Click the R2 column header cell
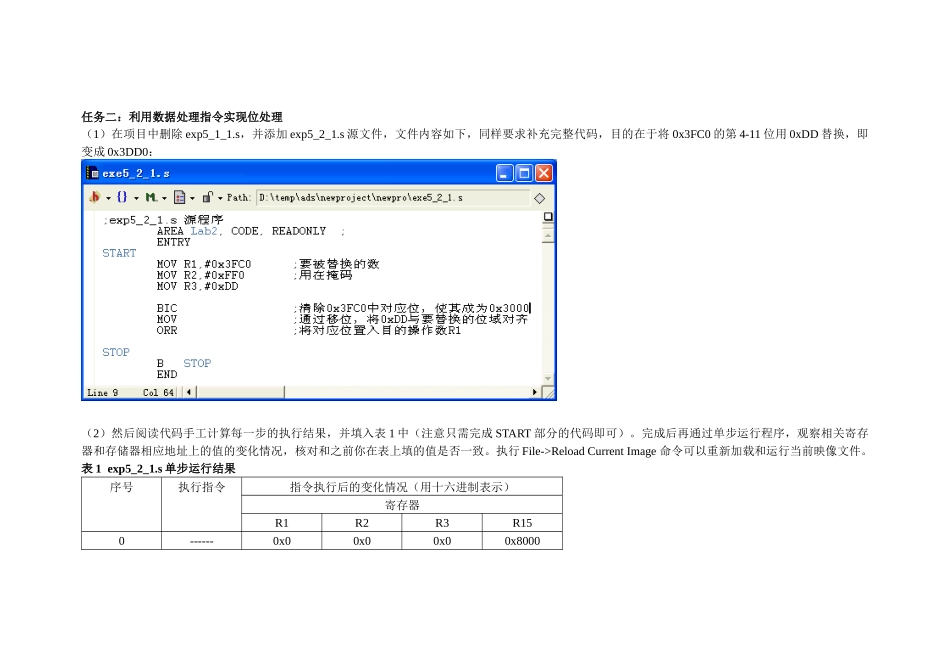The image size is (950, 672). pos(362,523)
